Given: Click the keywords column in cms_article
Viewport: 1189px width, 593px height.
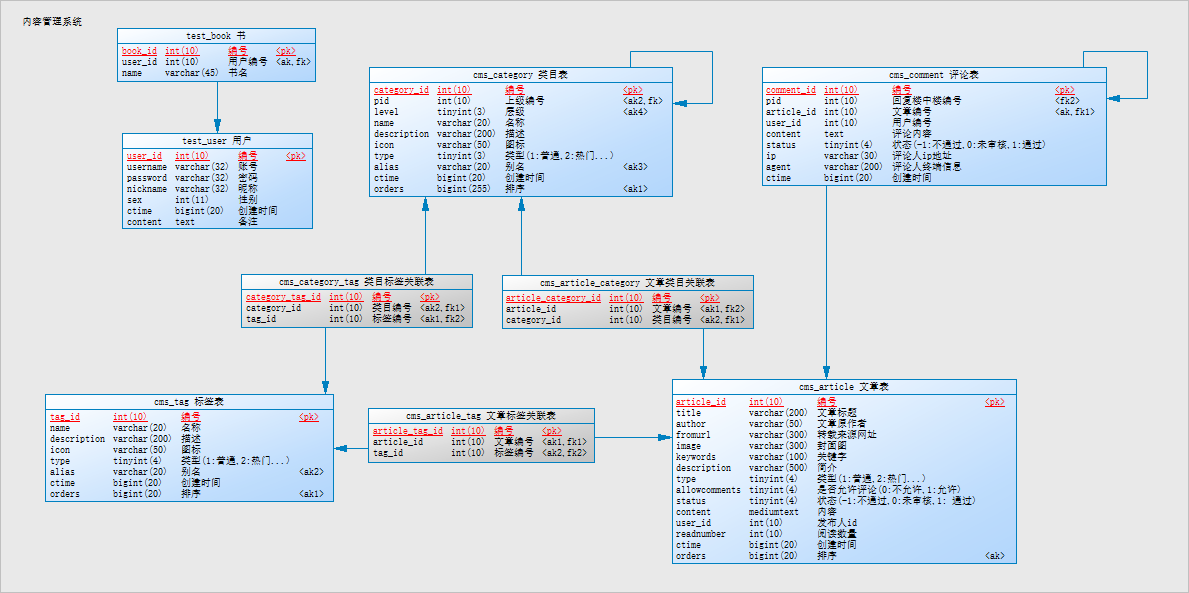Looking at the screenshot, I should (x=844, y=457).
